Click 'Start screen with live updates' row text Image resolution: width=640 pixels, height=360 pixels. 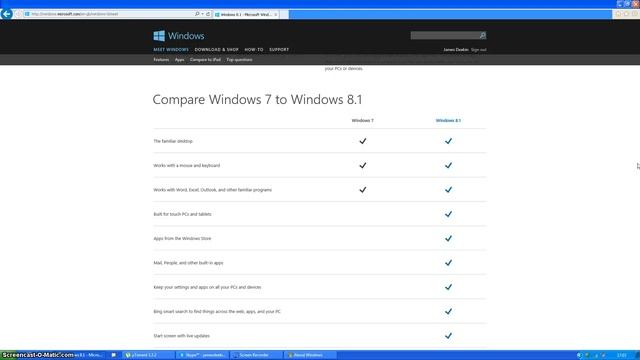pos(182,336)
